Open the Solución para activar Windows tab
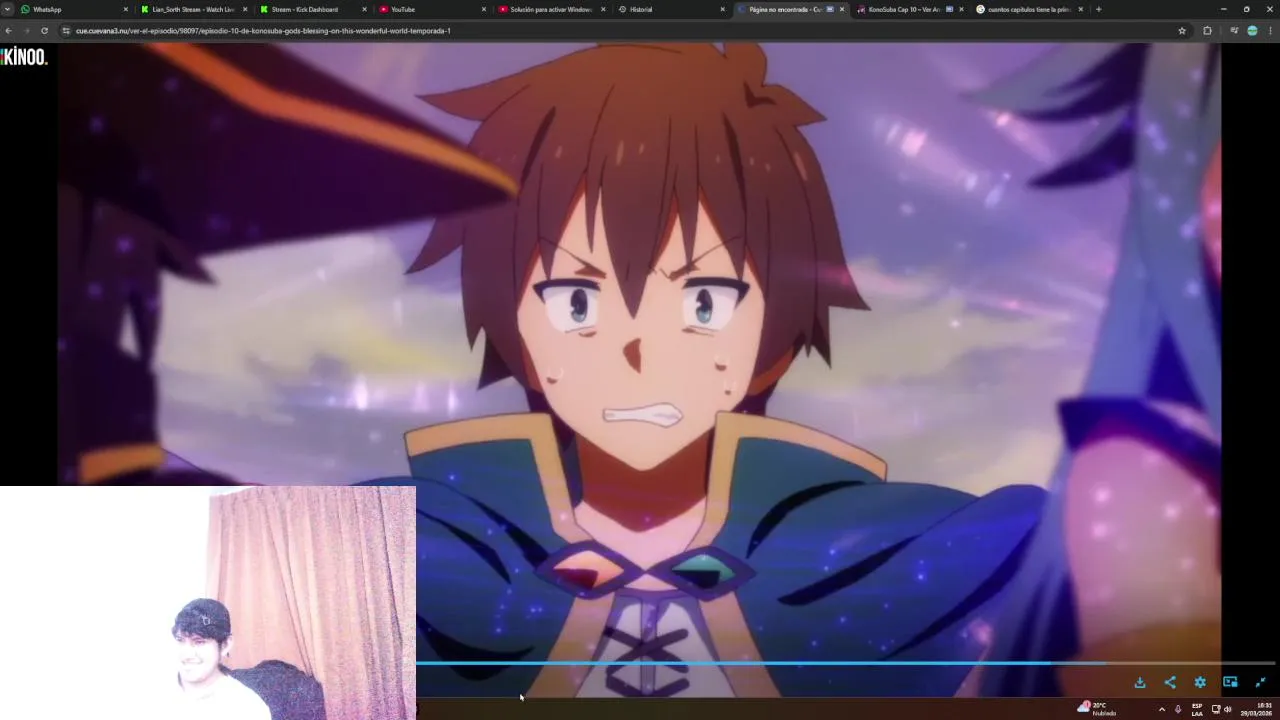1280x720 pixels. [551, 9]
